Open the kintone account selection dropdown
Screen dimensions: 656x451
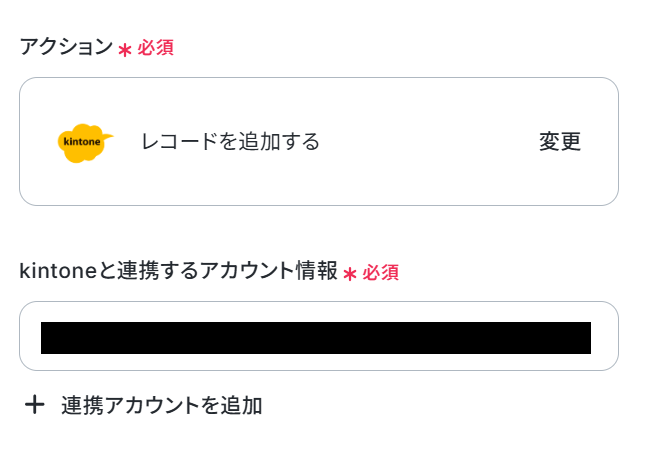(318, 336)
